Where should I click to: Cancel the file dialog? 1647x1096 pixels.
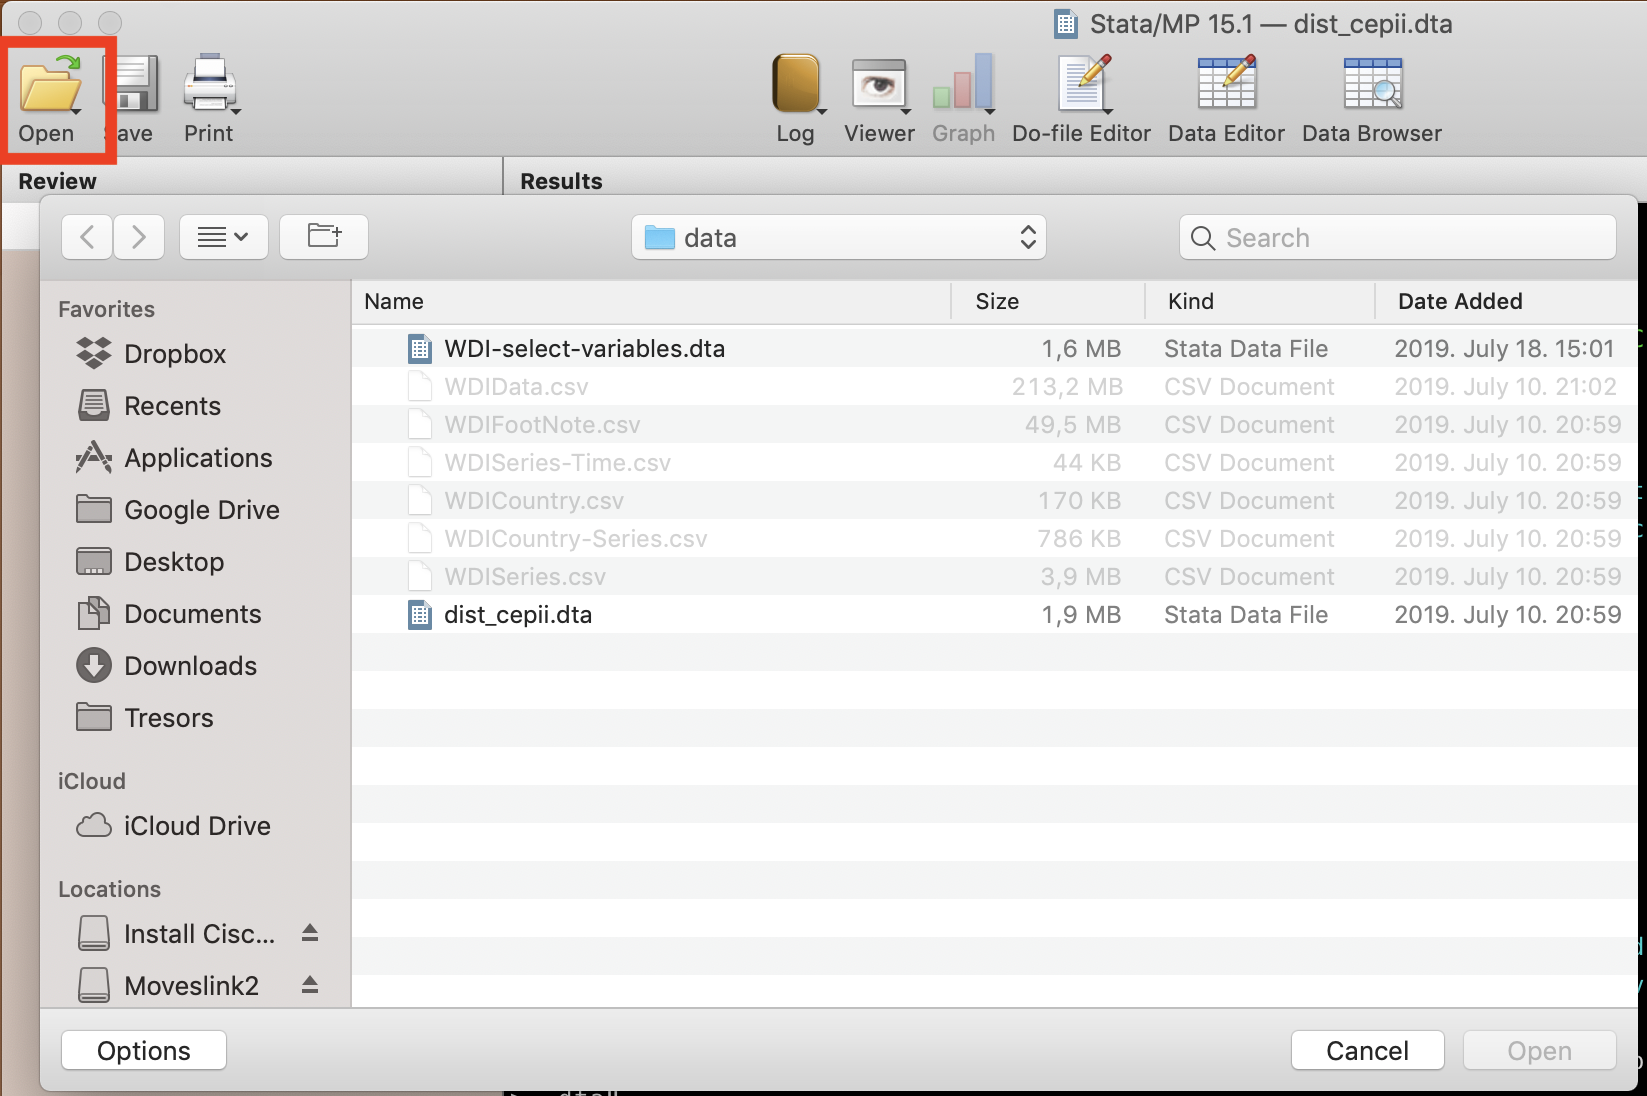click(x=1367, y=1051)
